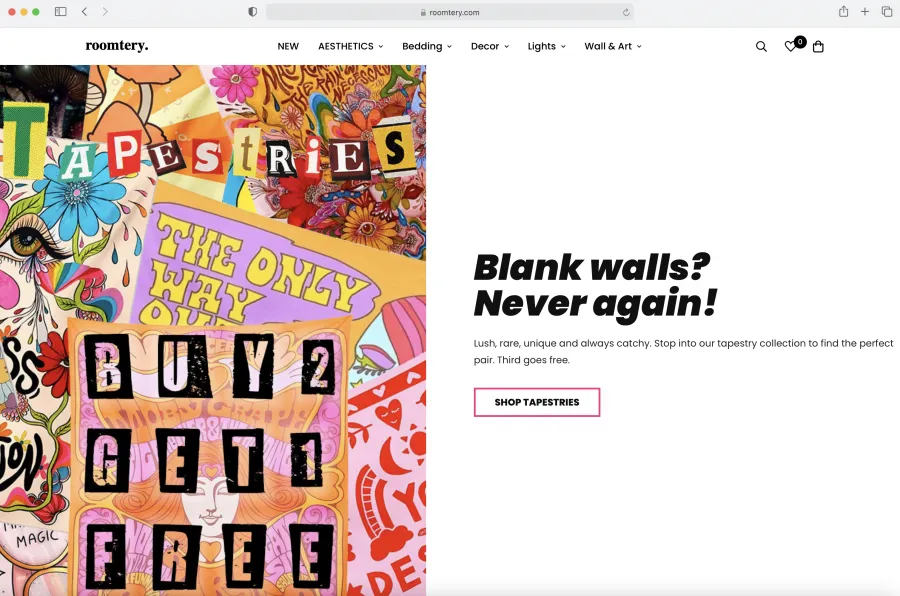Image resolution: width=900 pixels, height=596 pixels.
Task: Click the tapestries promo banner image
Action: (x=213, y=330)
